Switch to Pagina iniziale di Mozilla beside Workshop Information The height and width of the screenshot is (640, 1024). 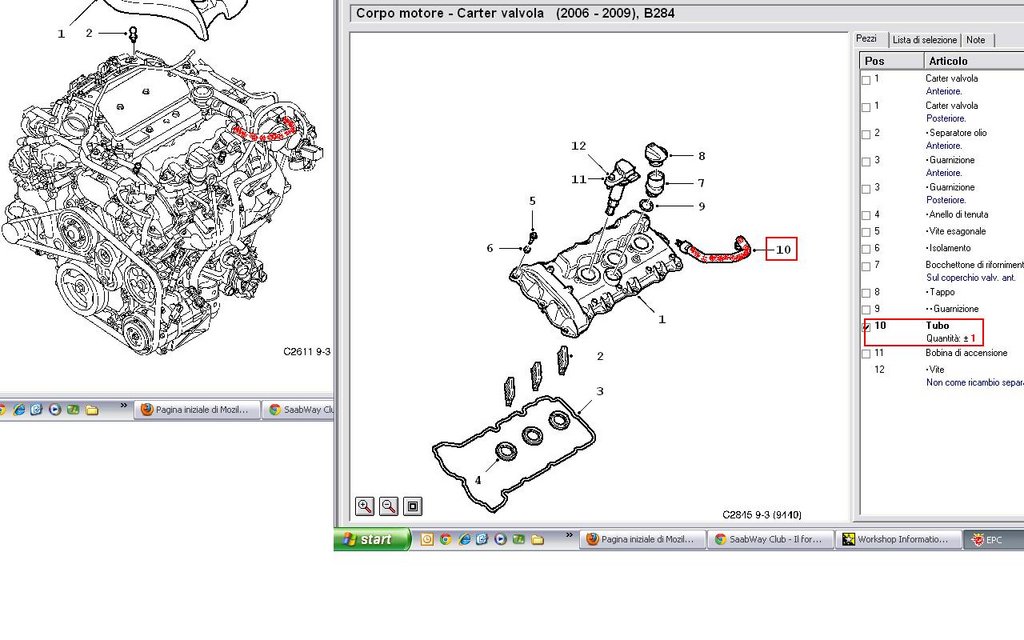tap(642, 539)
